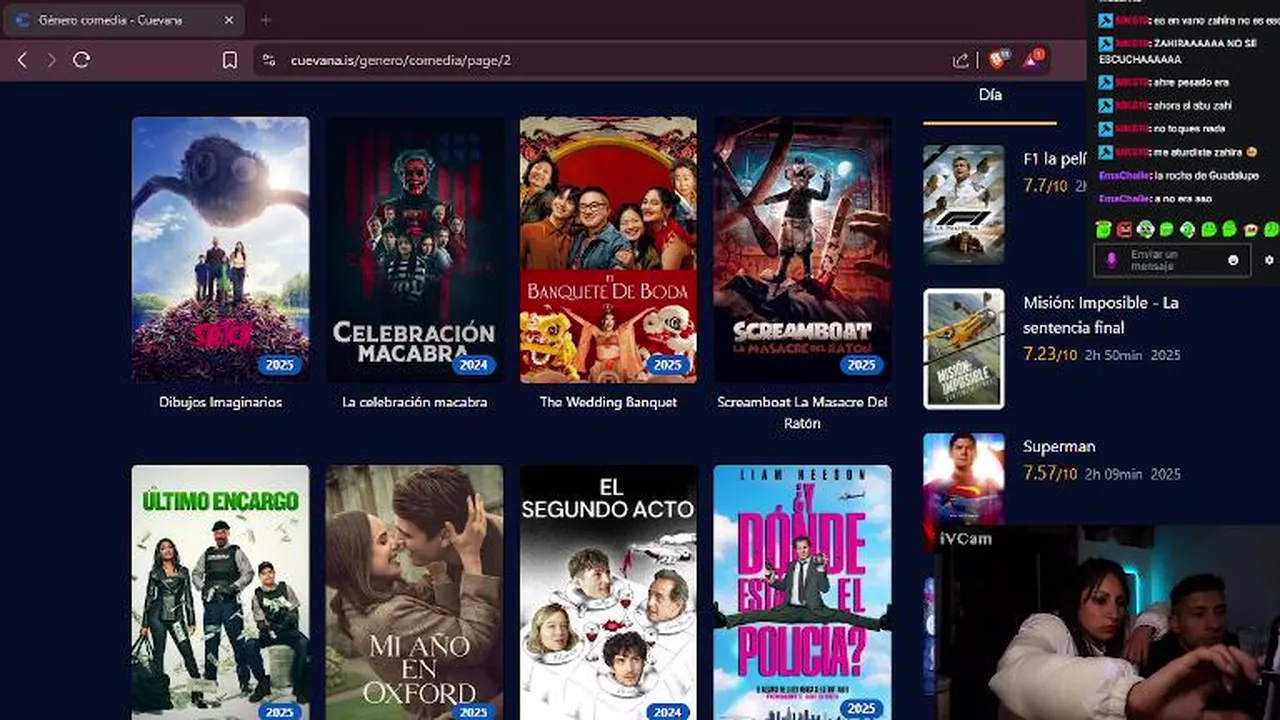This screenshot has width=1280, height=720.
Task: Open a new tab with plus icon
Action: (x=265, y=20)
